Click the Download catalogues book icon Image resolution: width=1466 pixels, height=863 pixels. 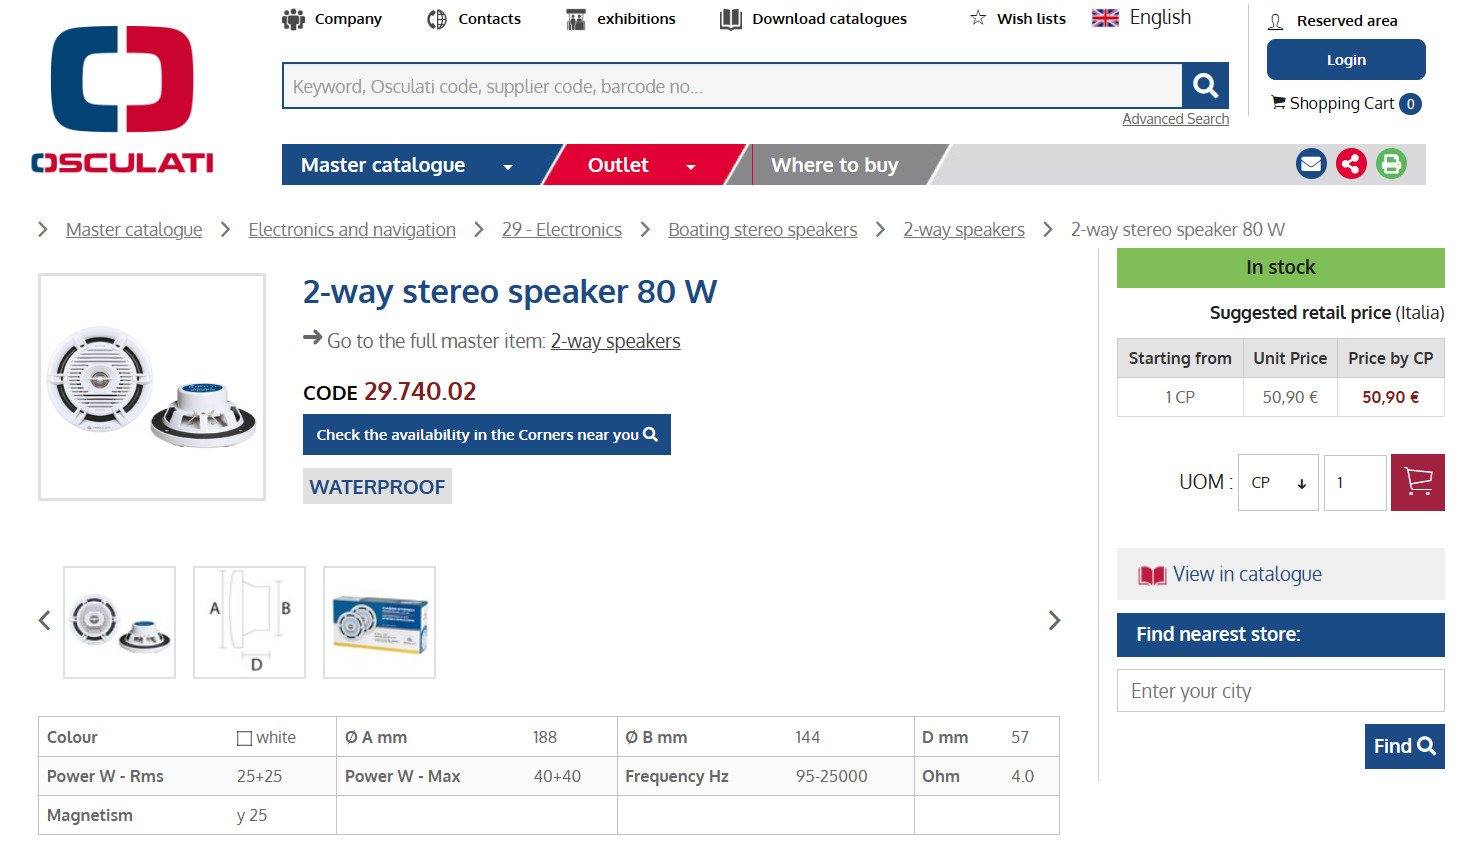tap(731, 19)
